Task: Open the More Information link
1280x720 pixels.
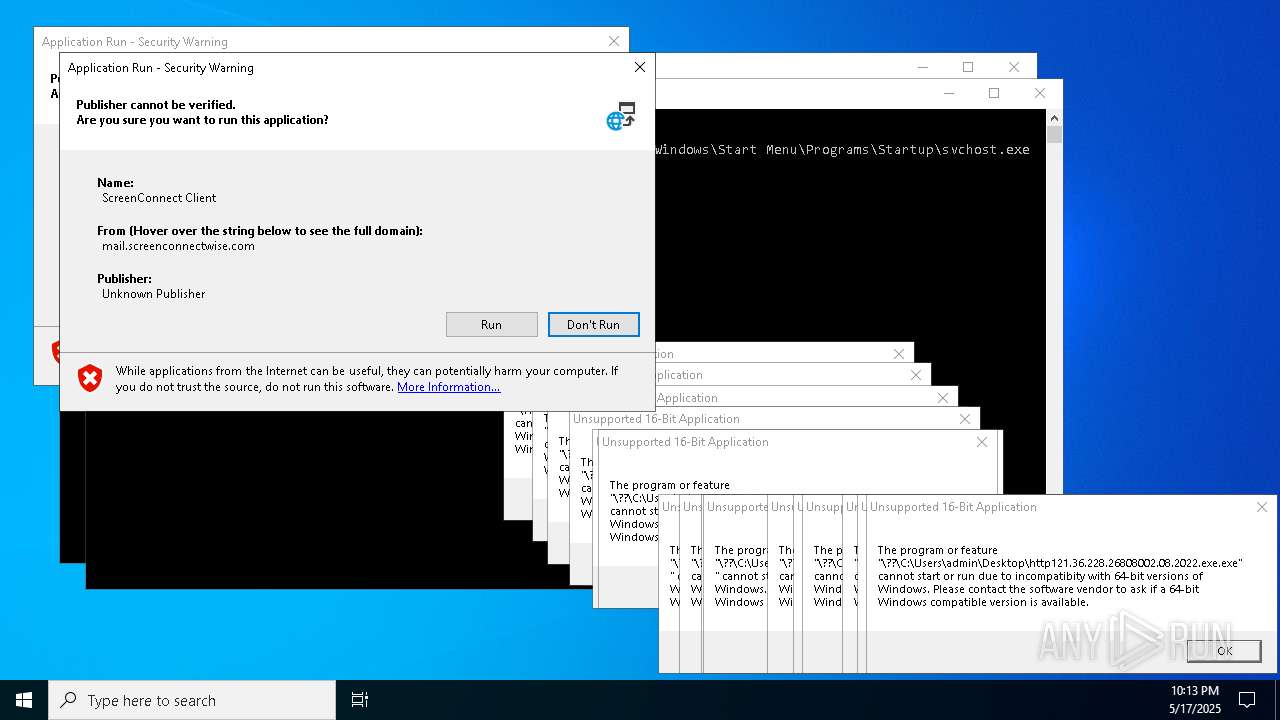Action: pos(448,387)
